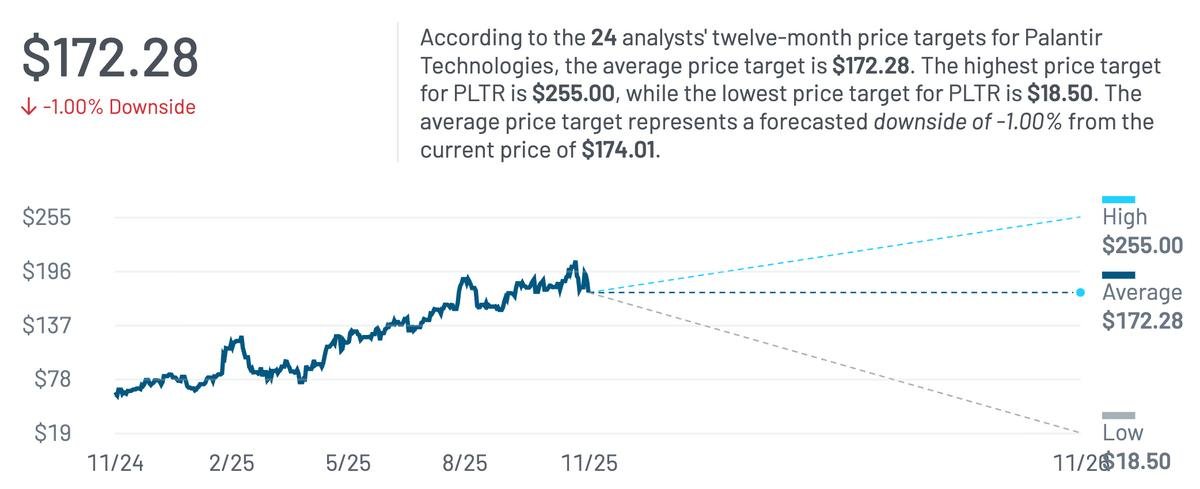Click the $78 y-axis label
1200x489 pixels.
point(54,379)
